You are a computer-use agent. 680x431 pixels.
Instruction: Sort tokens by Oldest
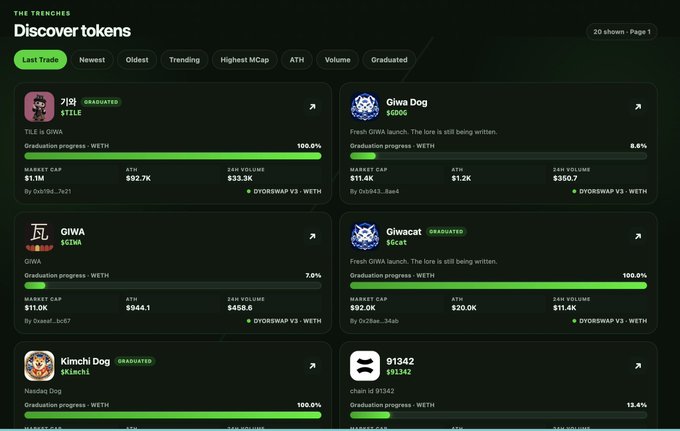click(137, 60)
